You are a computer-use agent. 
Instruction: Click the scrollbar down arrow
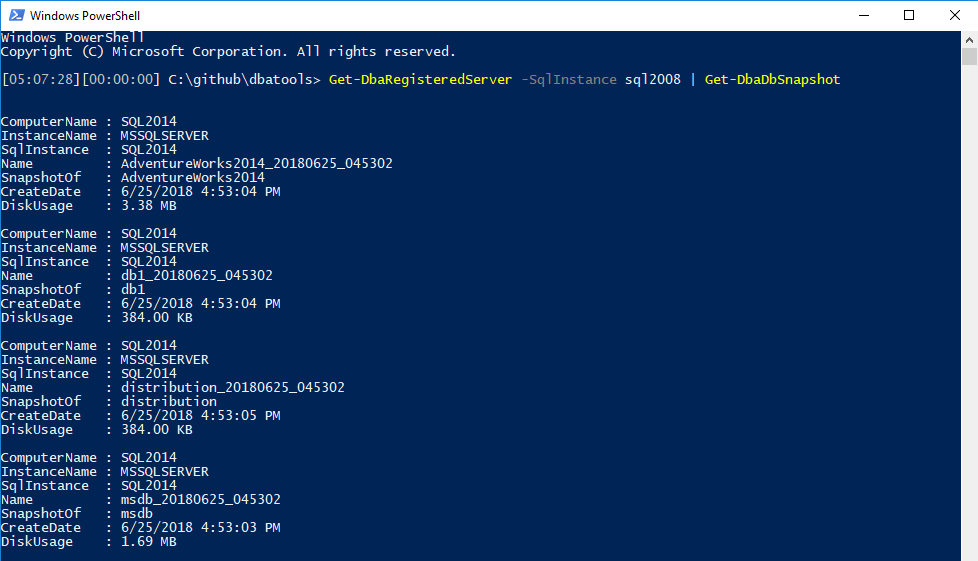click(969, 552)
